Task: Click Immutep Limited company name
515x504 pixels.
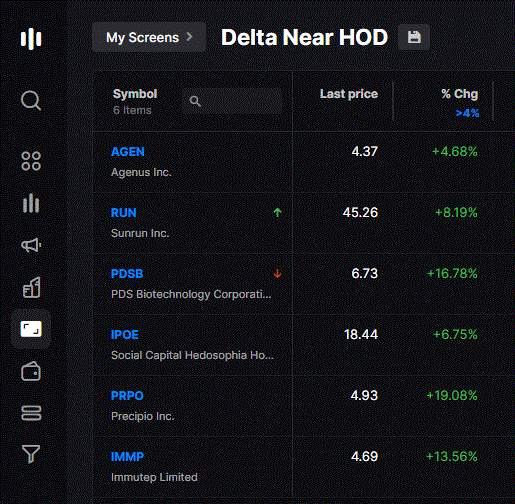Action: [154, 477]
